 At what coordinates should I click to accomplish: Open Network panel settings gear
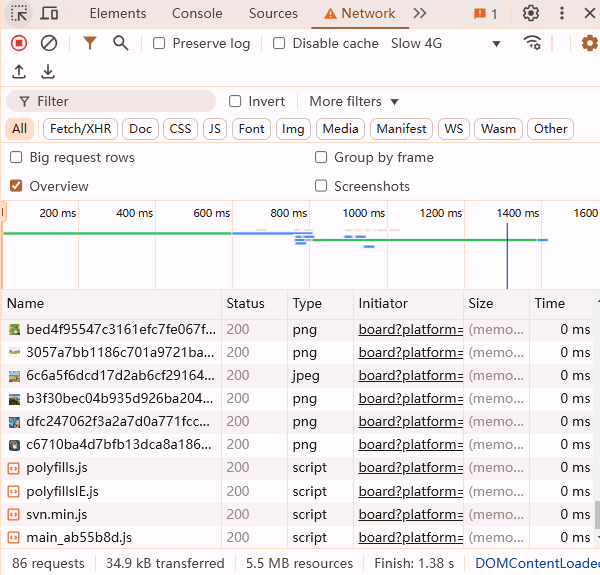[x=590, y=43]
